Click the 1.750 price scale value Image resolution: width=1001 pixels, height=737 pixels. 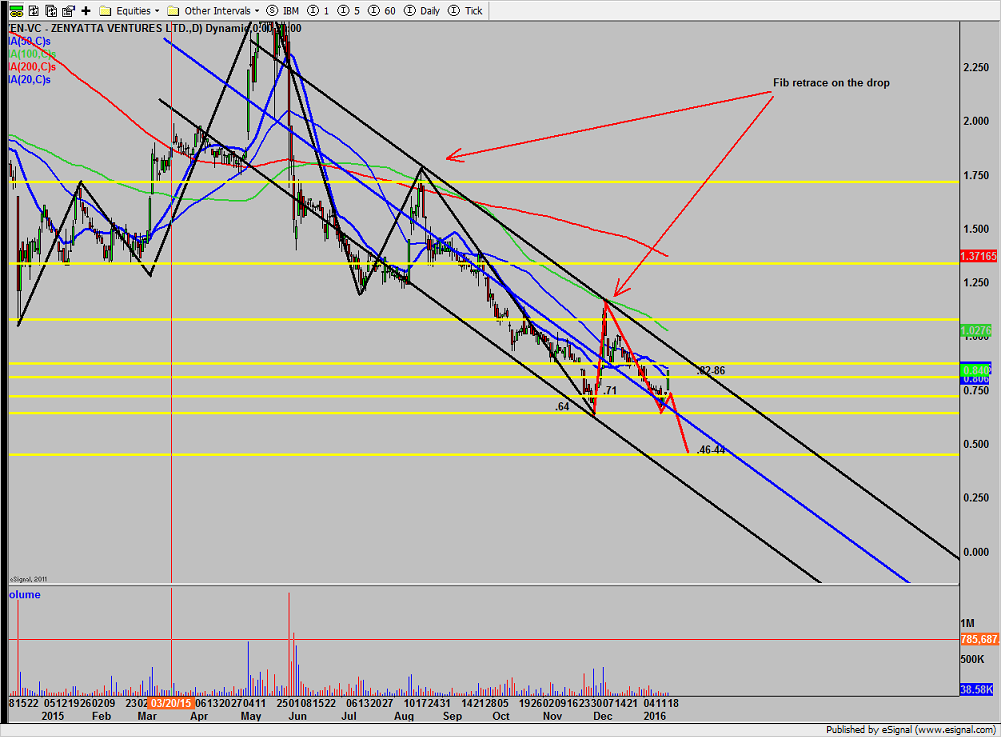click(976, 175)
